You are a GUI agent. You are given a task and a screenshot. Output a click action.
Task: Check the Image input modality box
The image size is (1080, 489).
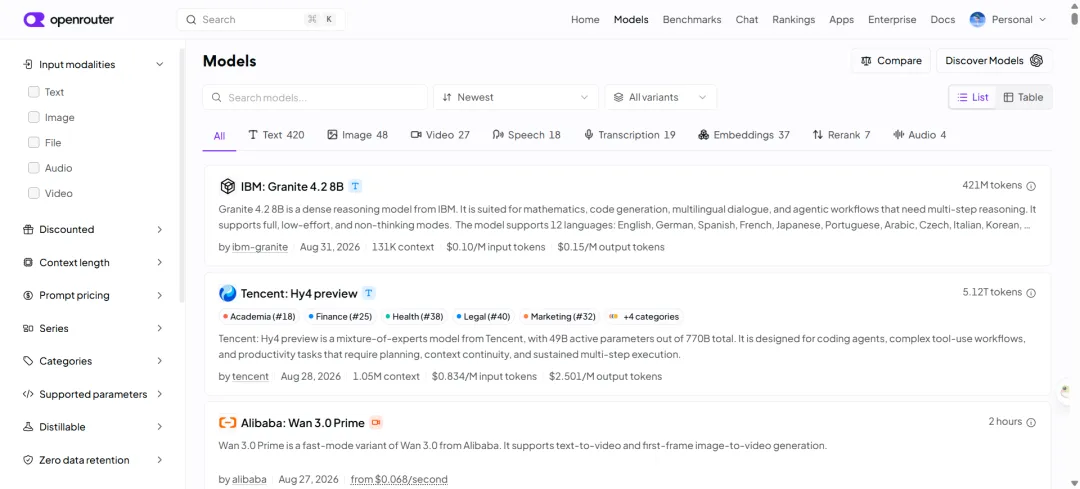coord(34,117)
